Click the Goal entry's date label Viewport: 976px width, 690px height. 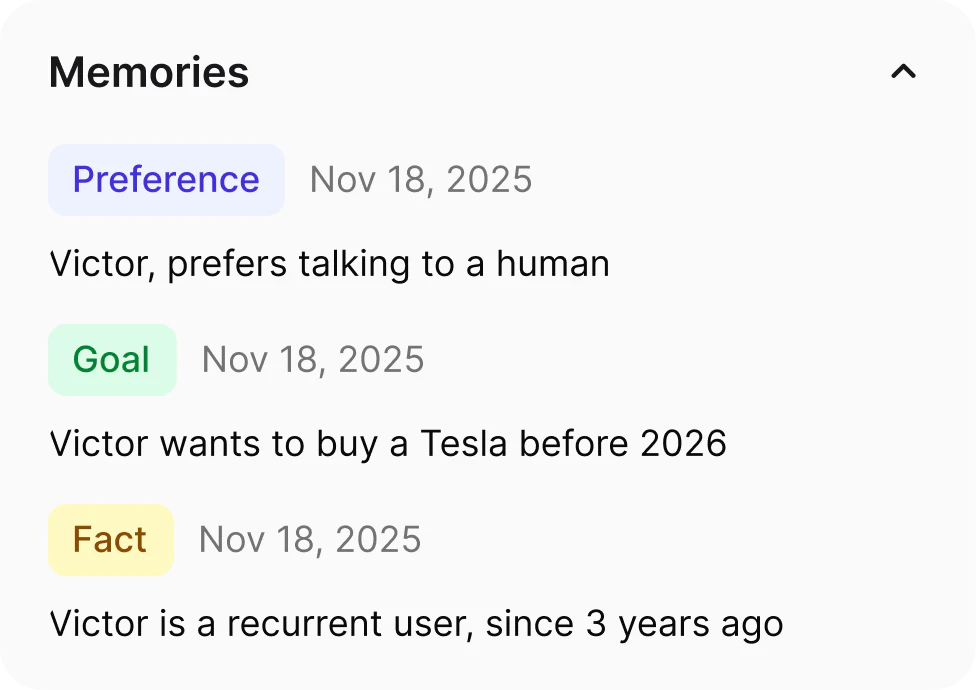pos(313,359)
